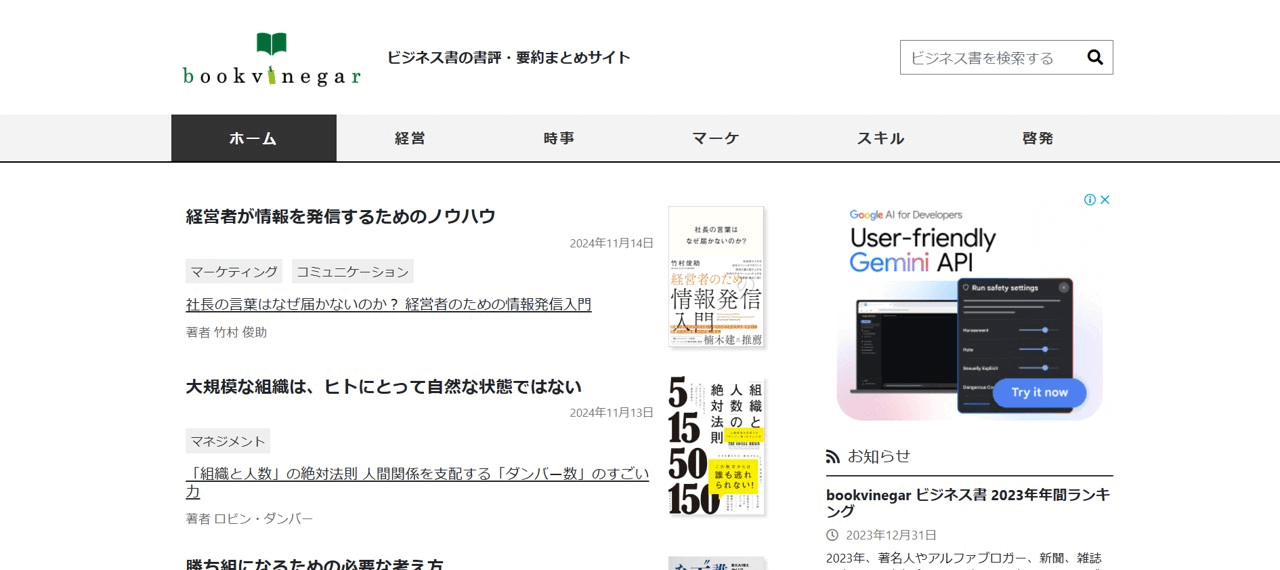Click site tagline ビジネス書の書評・要約まとめサイト
This screenshot has width=1280, height=570.
pyautogui.click(x=509, y=57)
